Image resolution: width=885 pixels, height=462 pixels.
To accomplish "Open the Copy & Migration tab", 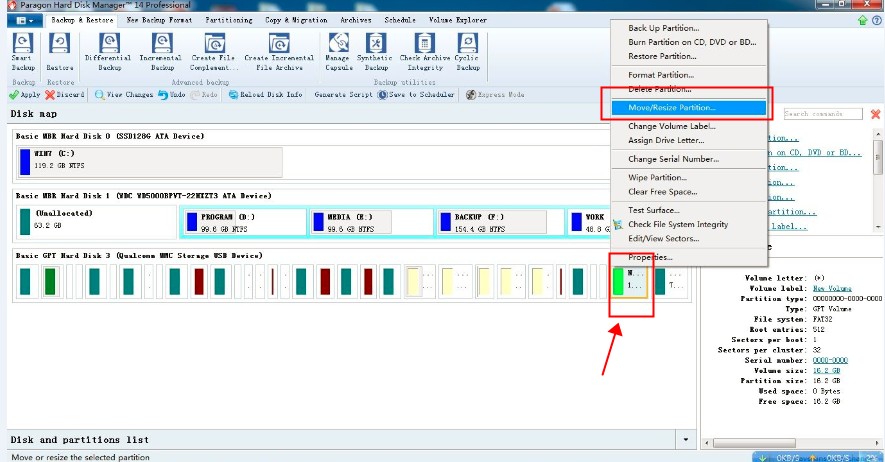I will (x=296, y=20).
